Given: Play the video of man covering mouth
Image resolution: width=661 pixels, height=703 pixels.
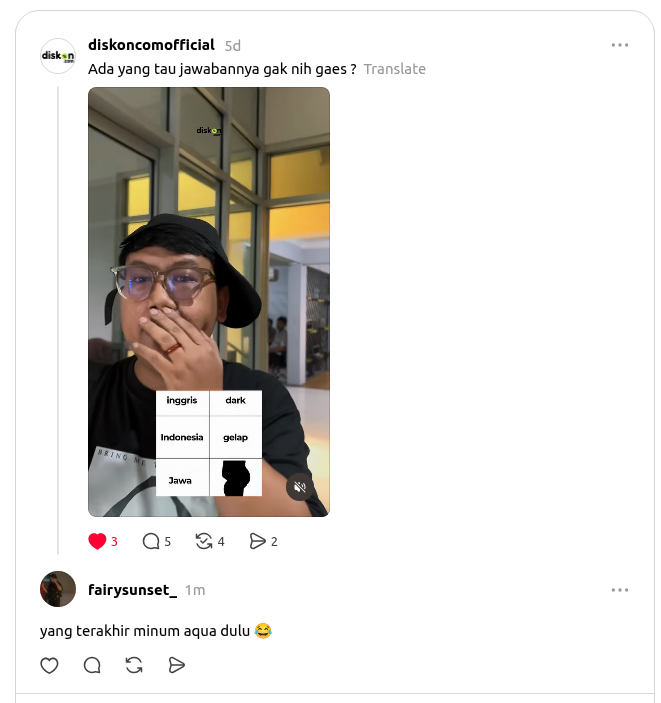Looking at the screenshot, I should tap(209, 302).
